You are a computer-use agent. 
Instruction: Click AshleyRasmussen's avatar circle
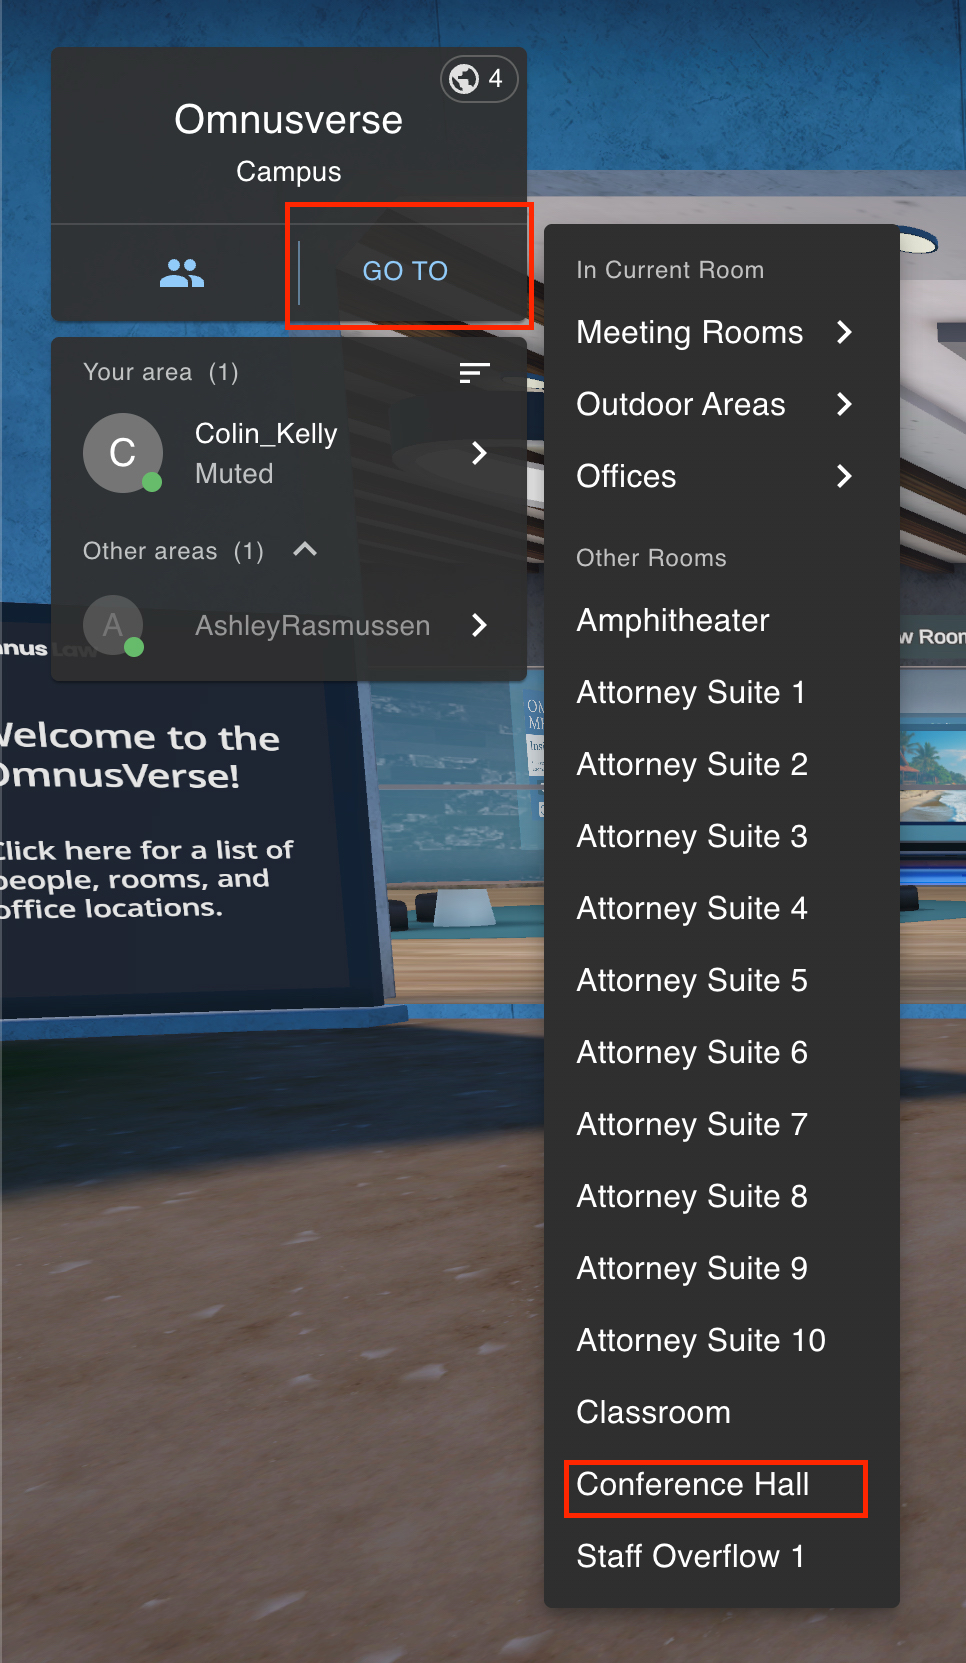113,626
